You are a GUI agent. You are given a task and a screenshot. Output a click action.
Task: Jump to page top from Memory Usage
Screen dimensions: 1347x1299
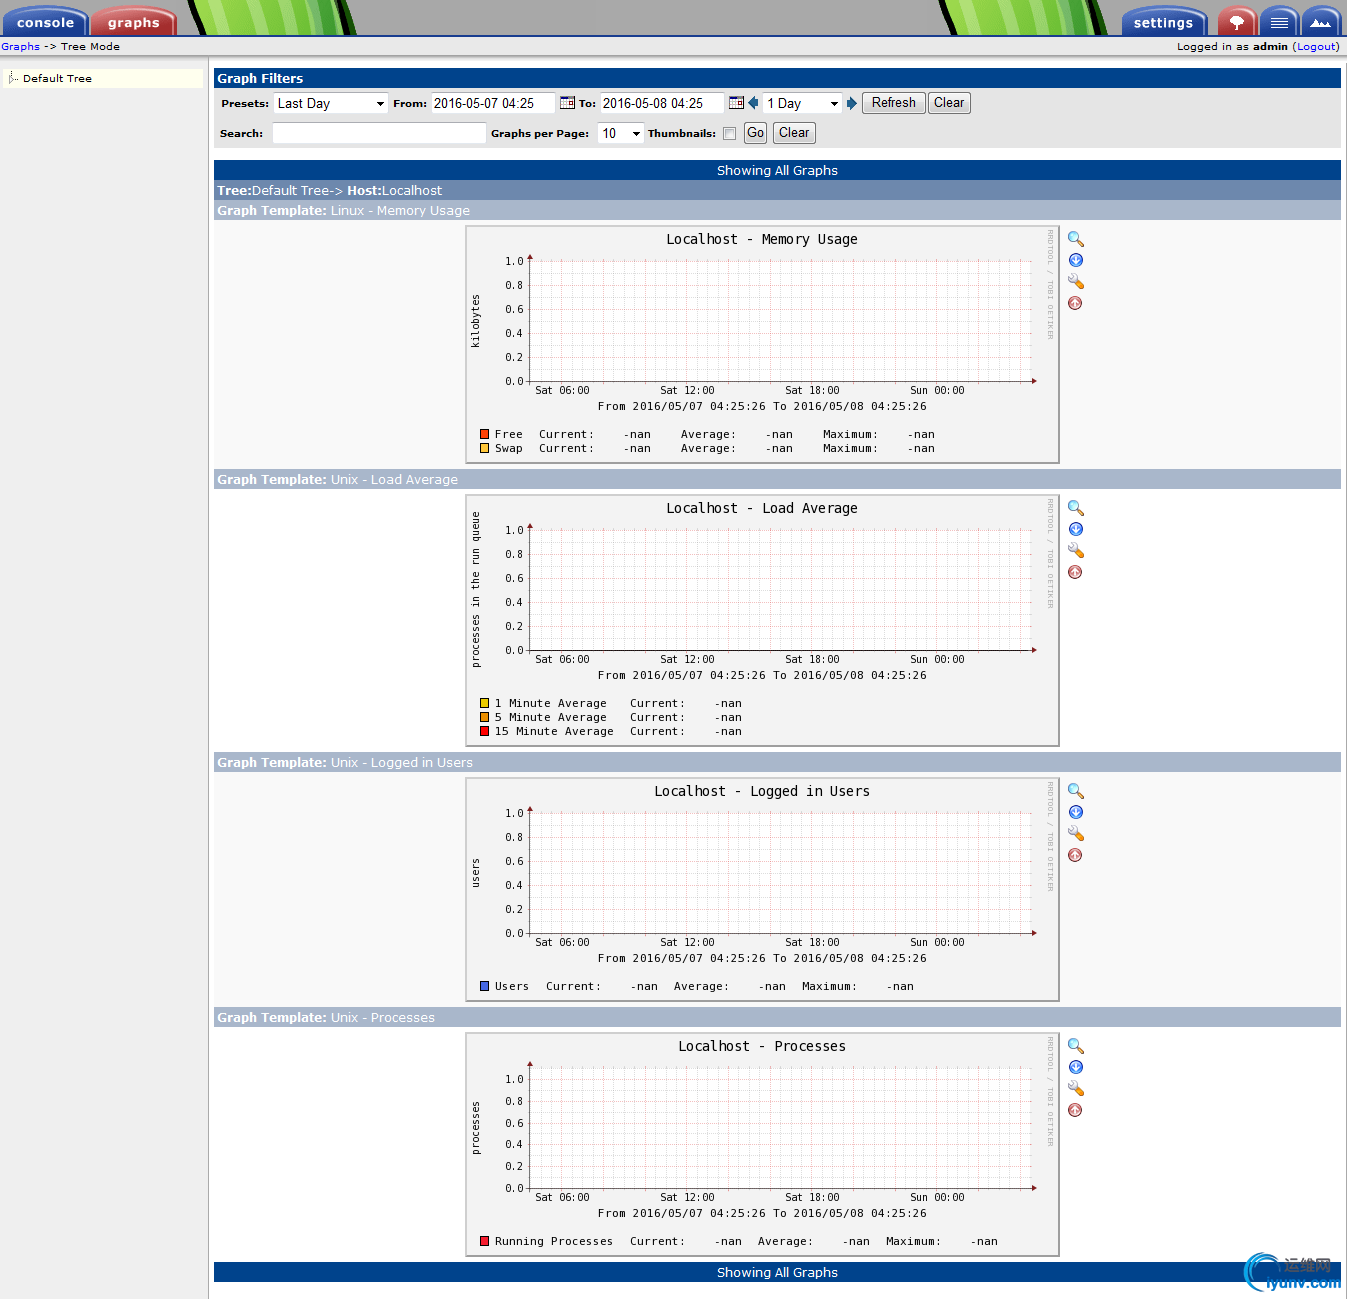[x=1075, y=303]
